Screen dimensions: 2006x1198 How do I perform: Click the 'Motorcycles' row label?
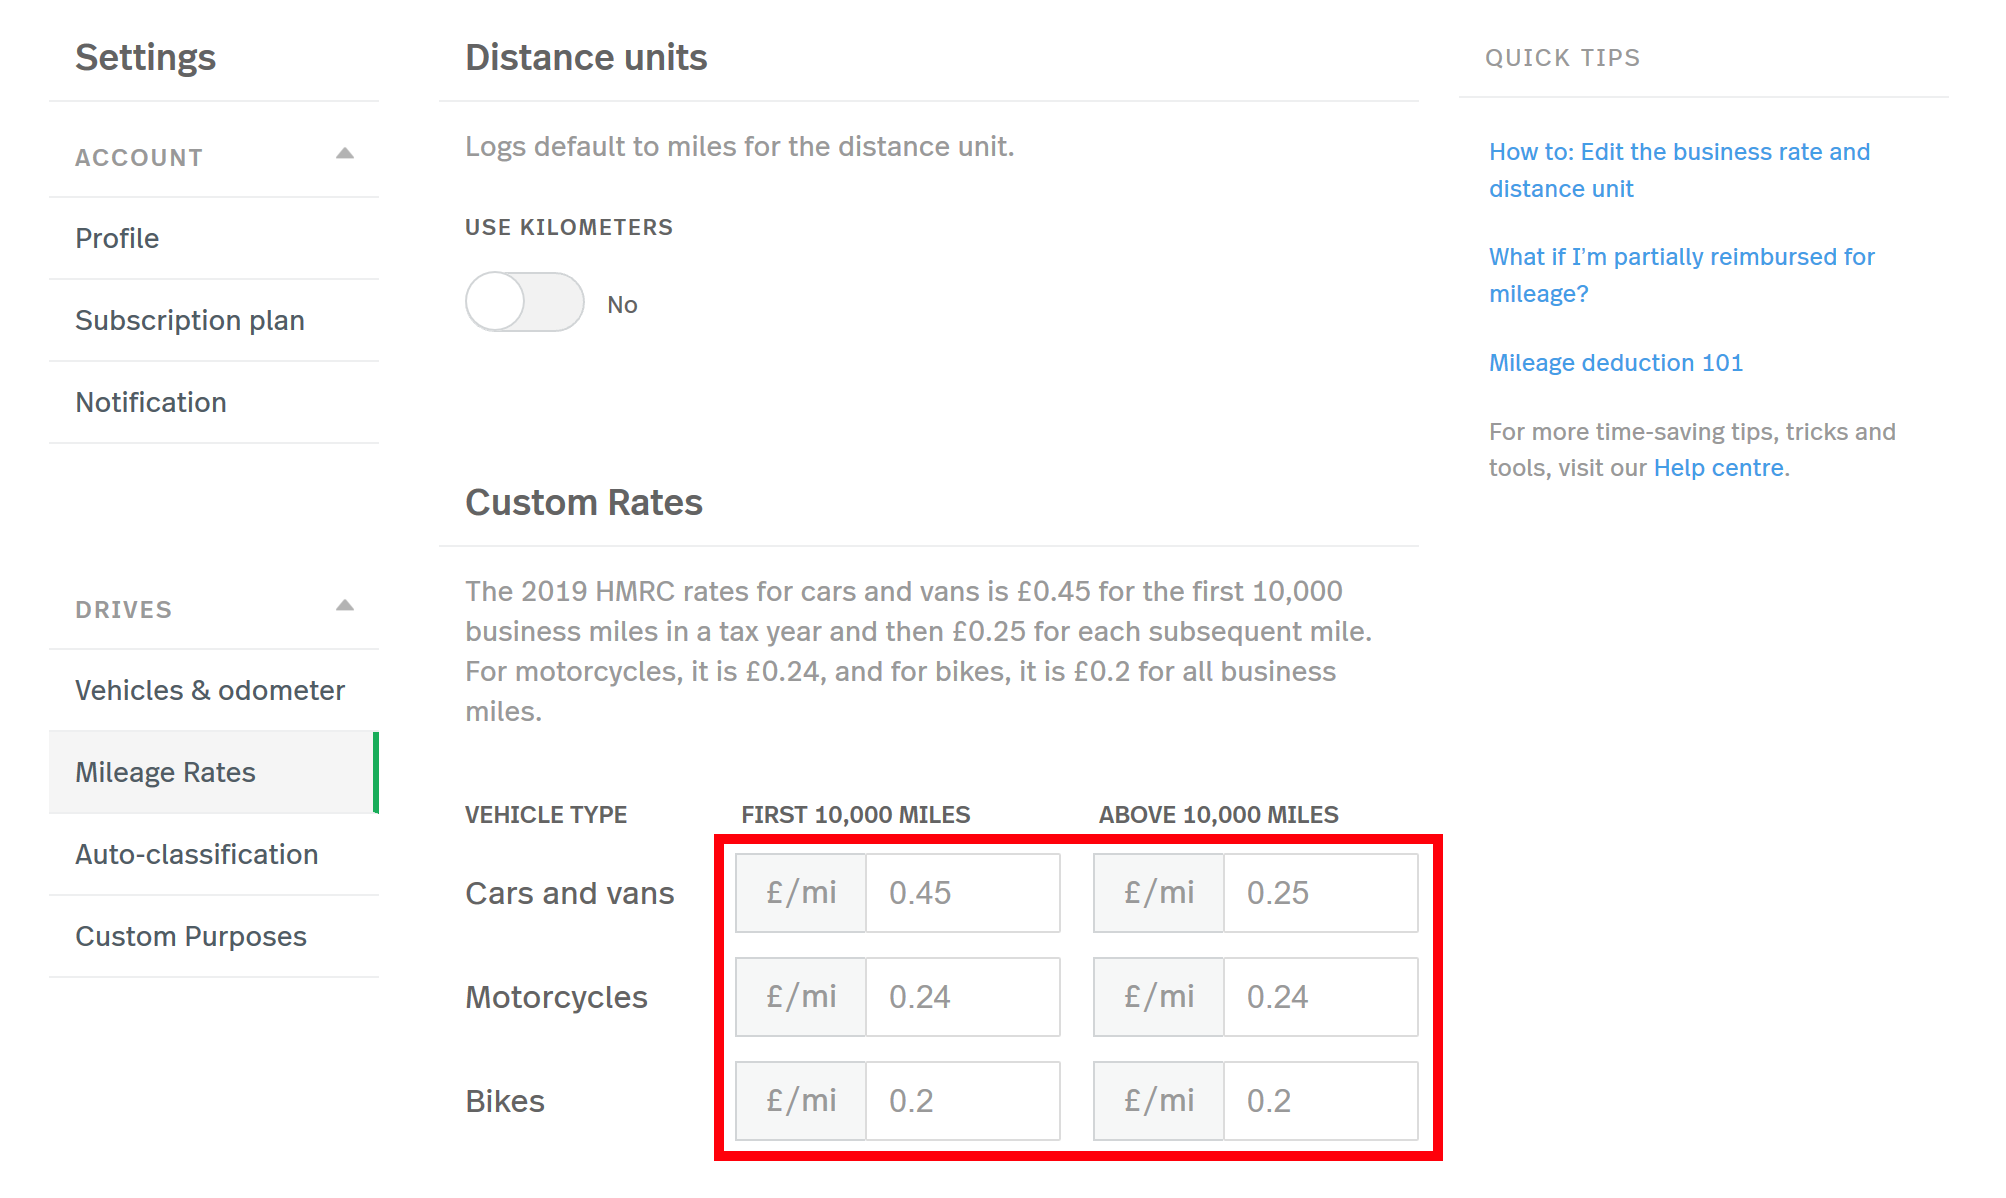pyautogui.click(x=556, y=997)
